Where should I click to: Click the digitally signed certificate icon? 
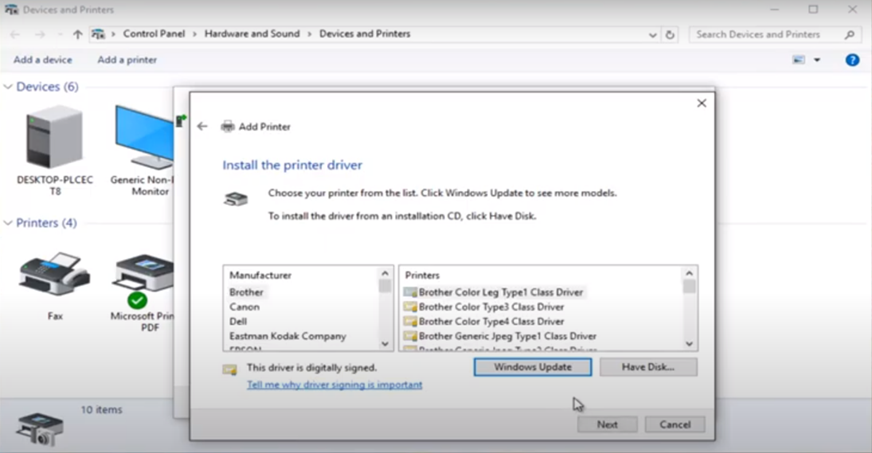click(230, 370)
